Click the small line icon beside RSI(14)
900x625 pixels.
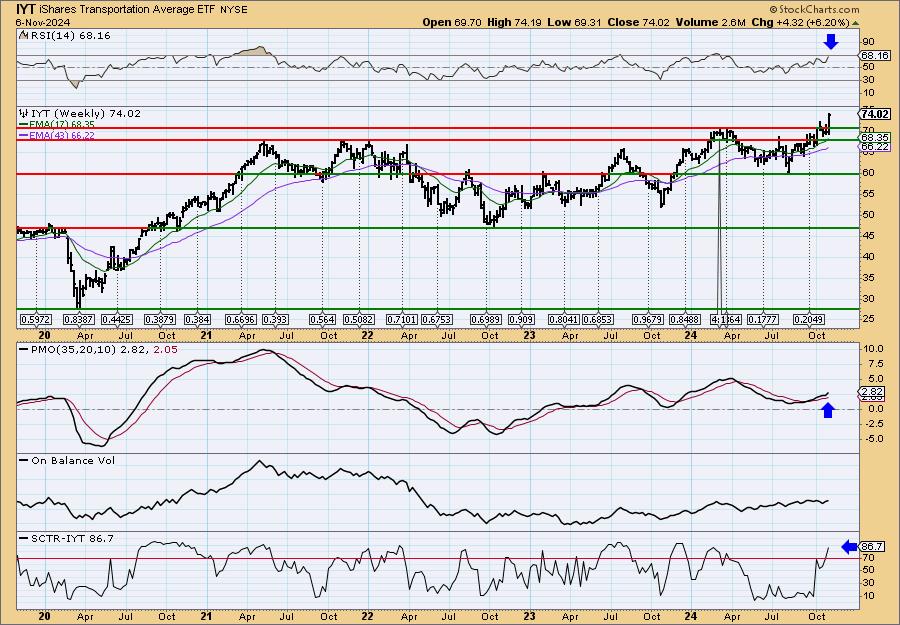point(23,35)
